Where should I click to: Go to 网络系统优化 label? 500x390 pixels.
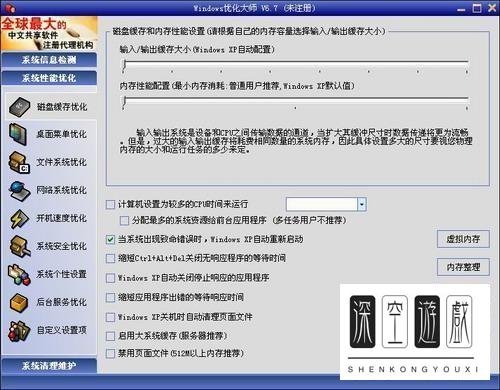coord(62,190)
